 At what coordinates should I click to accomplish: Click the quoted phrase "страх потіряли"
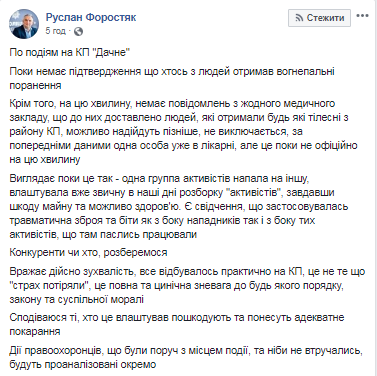pyautogui.click(x=49, y=285)
